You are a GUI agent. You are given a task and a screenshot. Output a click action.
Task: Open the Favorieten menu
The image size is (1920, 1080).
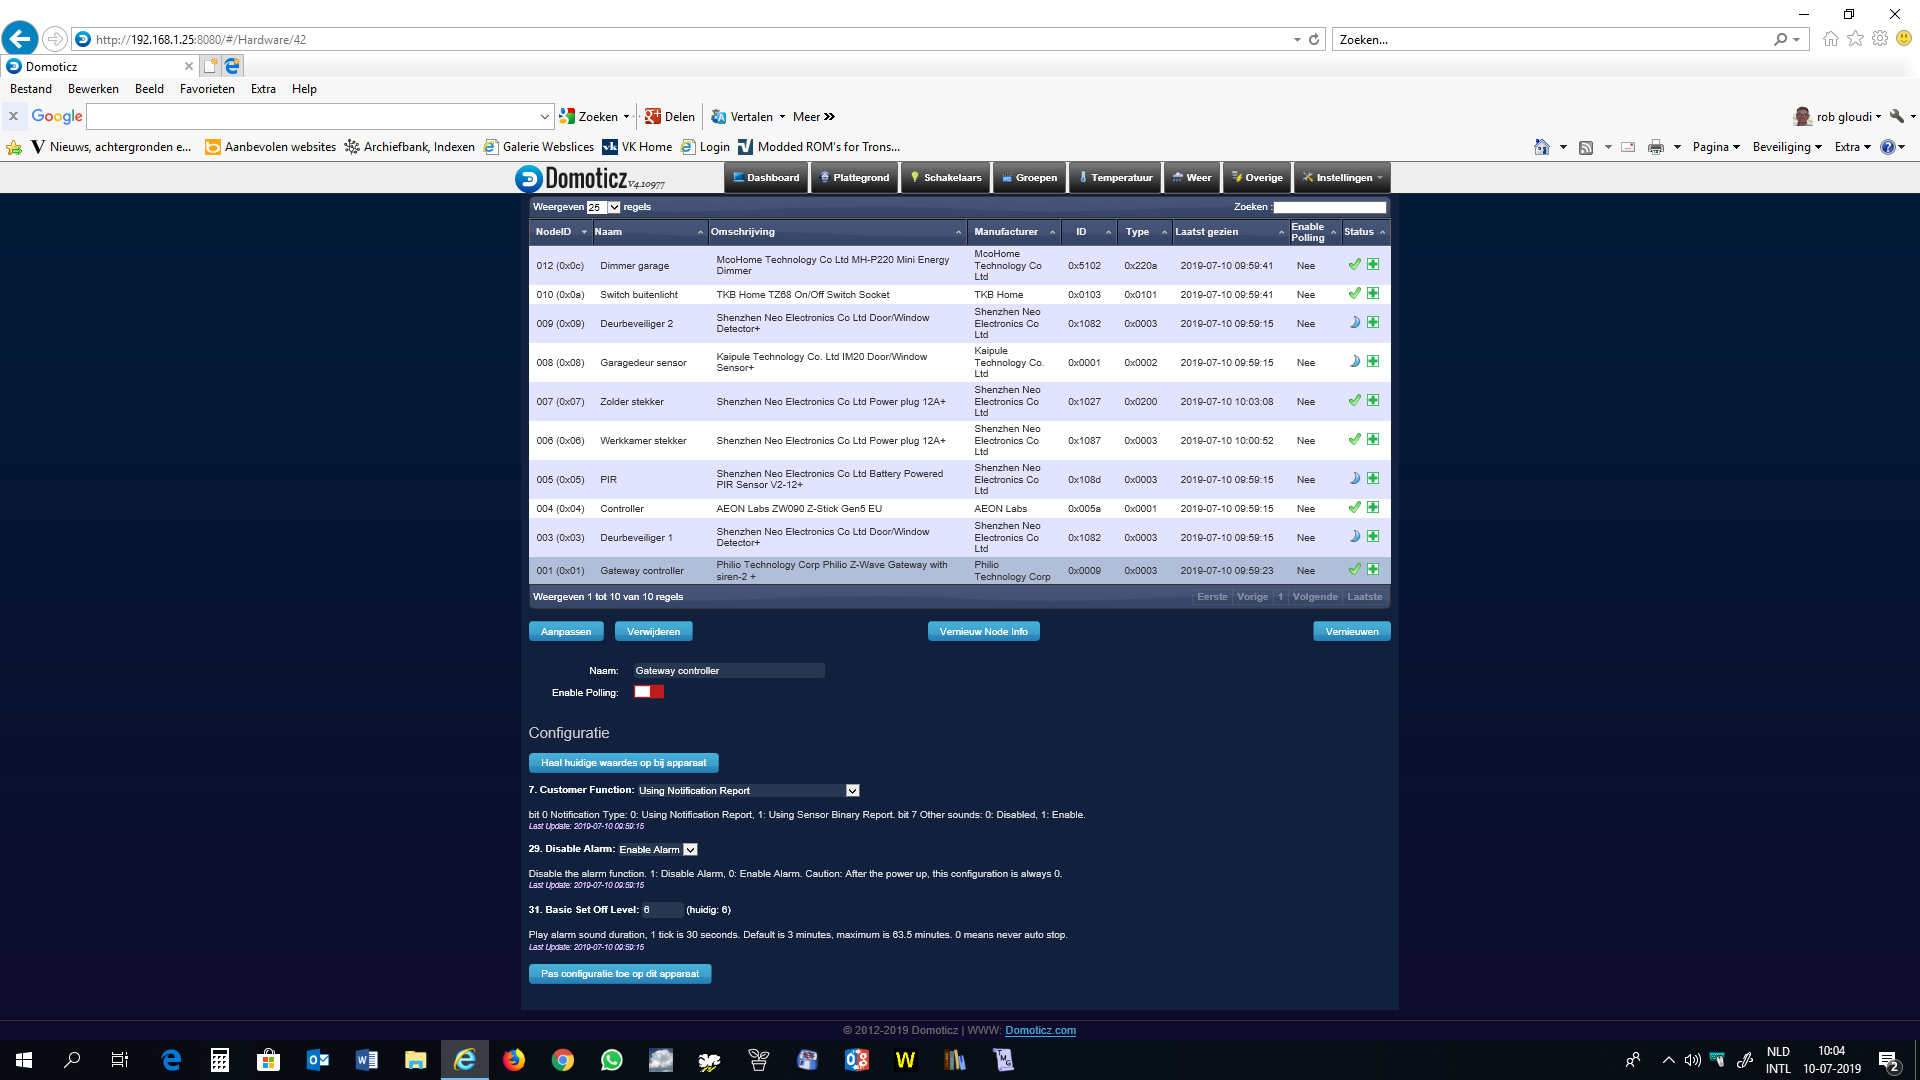[207, 89]
